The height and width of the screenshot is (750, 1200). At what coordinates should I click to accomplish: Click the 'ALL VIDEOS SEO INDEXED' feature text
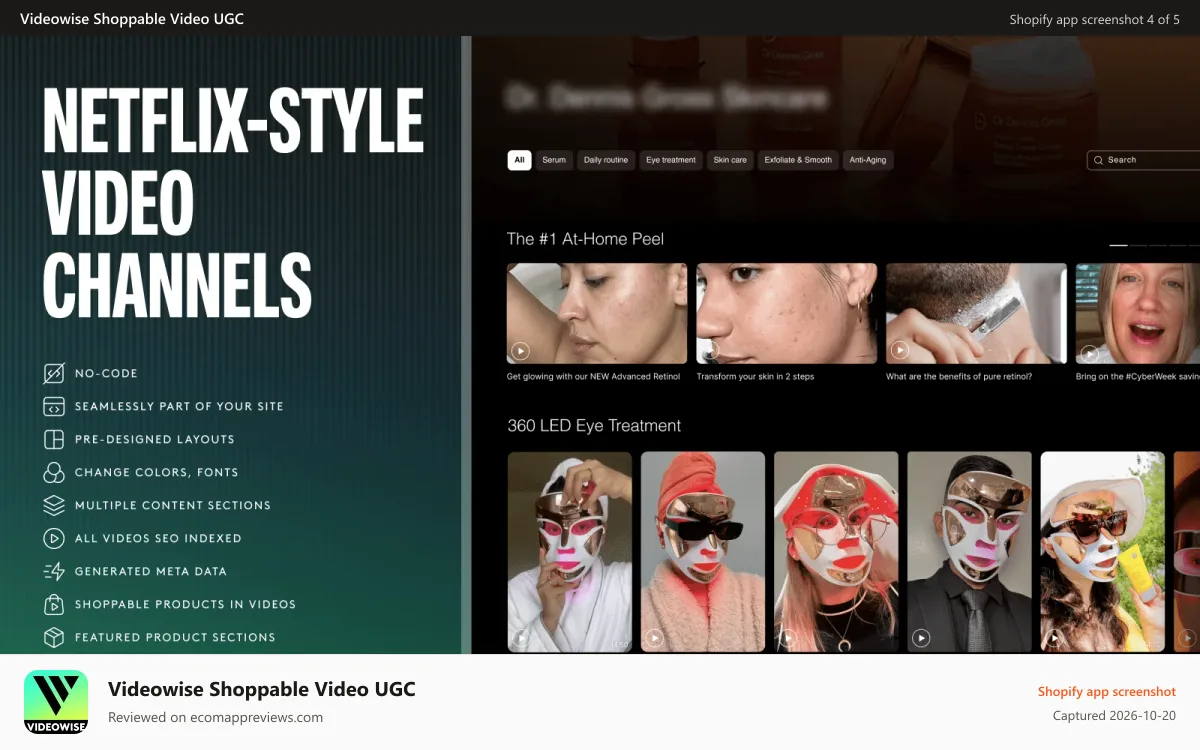158,539
